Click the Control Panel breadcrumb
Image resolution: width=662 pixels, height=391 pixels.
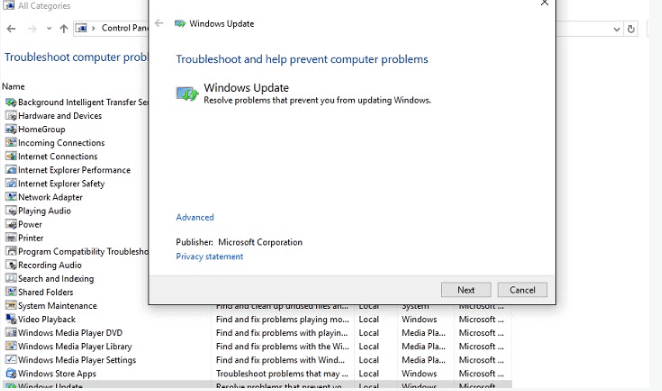click(x=125, y=28)
